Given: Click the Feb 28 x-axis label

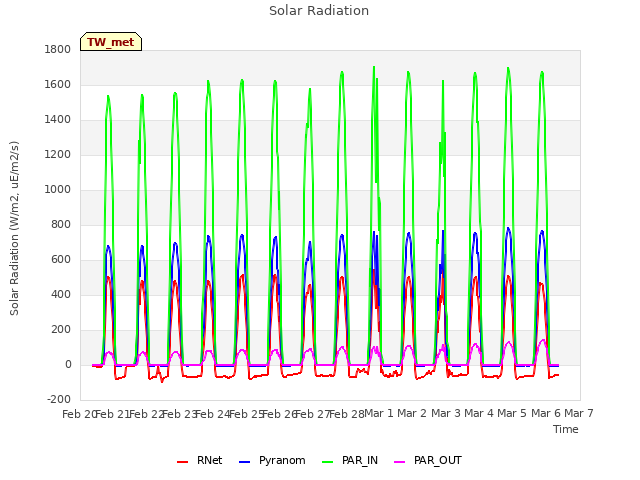Looking at the screenshot, I should pos(346,414).
